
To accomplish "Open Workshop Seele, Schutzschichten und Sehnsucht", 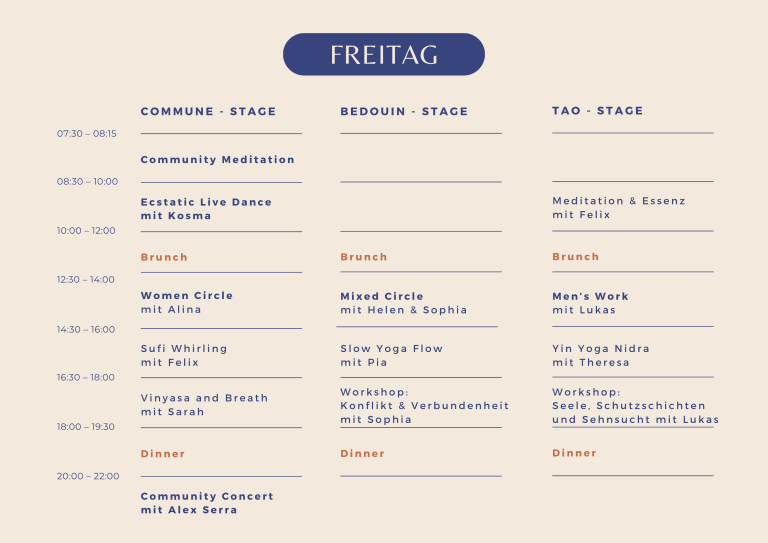I will 635,406.
